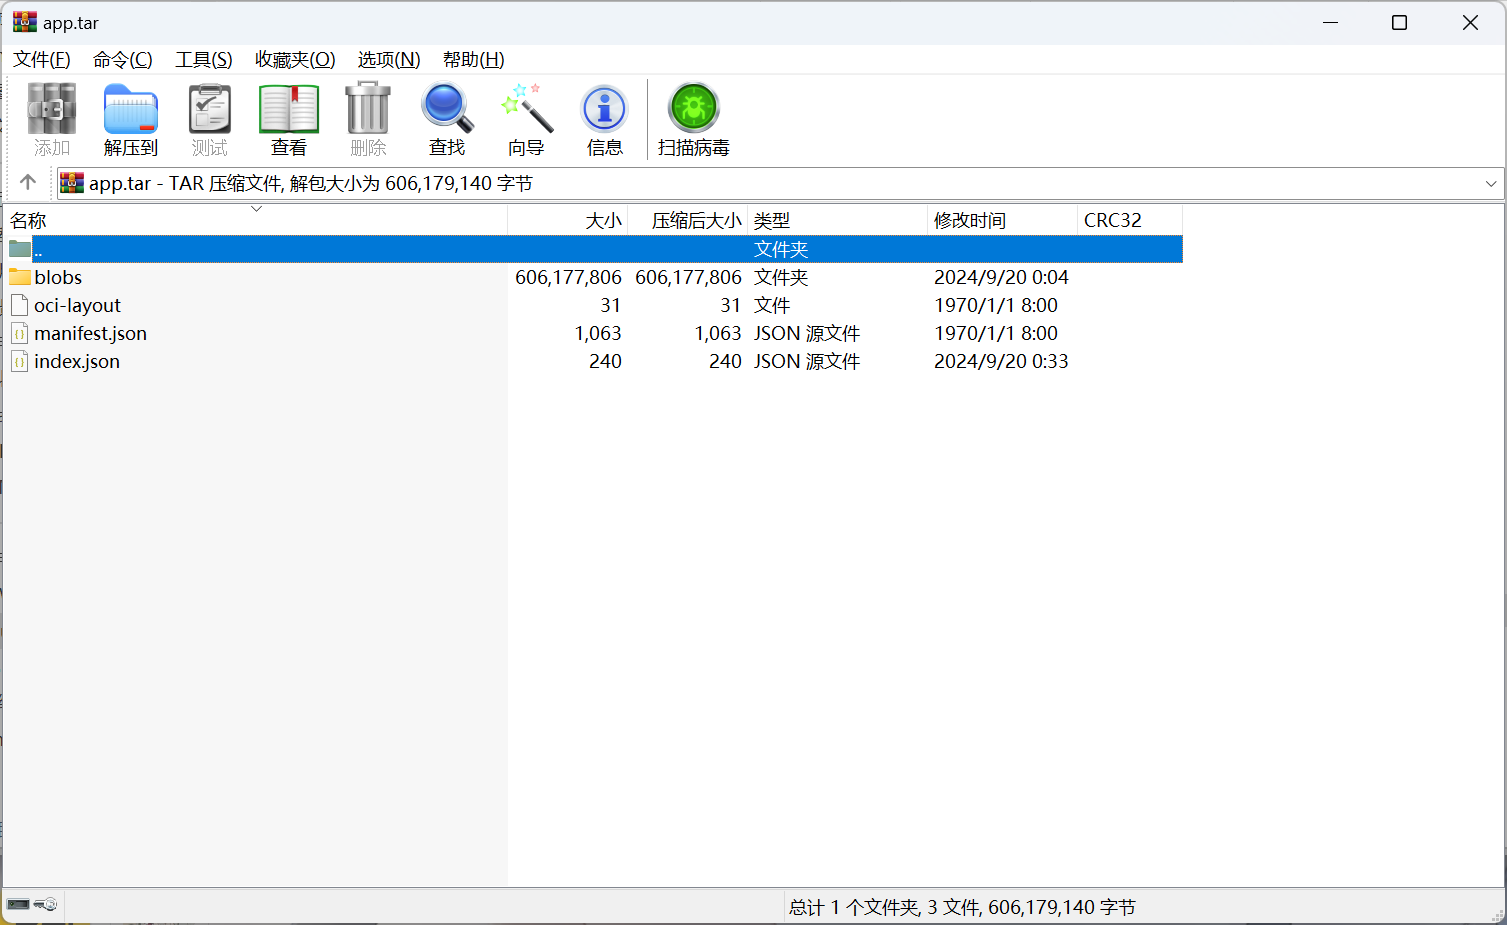The height and width of the screenshot is (925, 1507).
Task: Select the index.json file name
Action: pos(77,361)
